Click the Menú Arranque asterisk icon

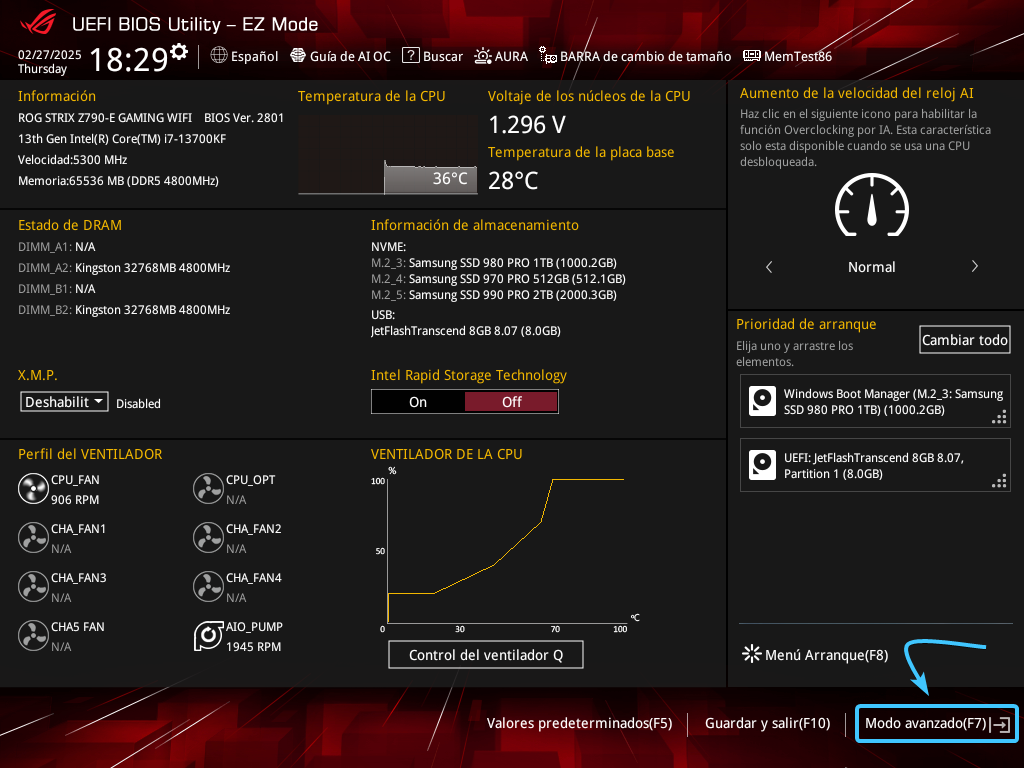pos(752,654)
